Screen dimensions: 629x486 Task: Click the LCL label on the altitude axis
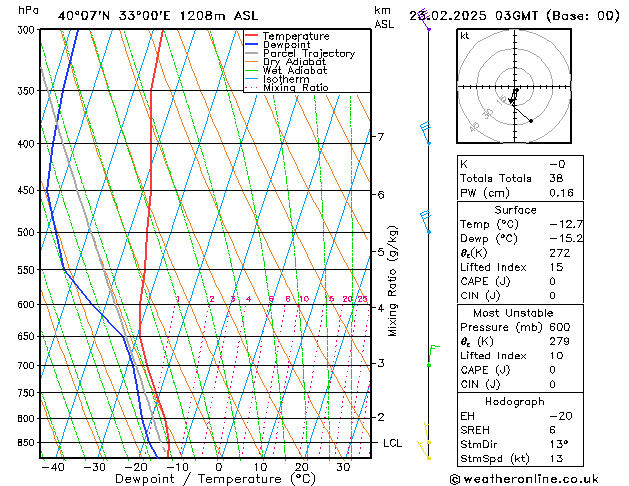point(392,442)
